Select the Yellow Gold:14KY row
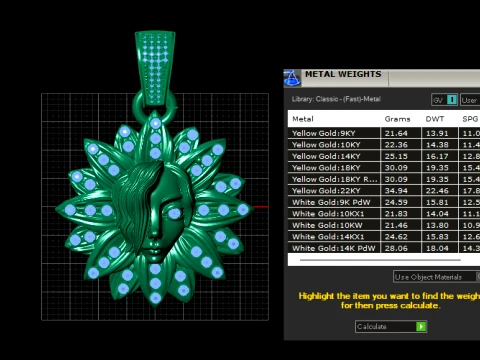This screenshot has width=480, height=360. (384, 156)
